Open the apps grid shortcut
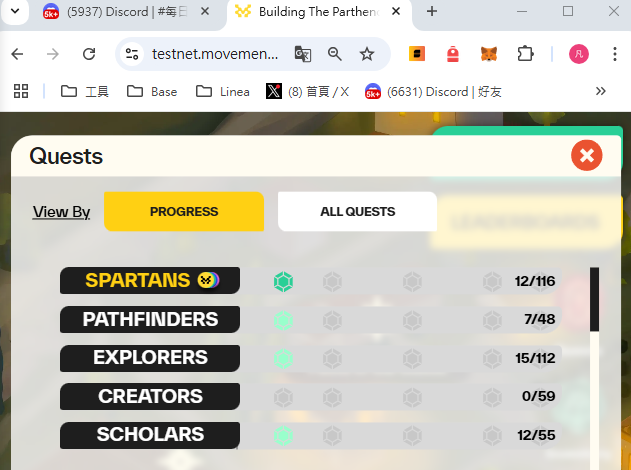The image size is (631, 470). 21,91
